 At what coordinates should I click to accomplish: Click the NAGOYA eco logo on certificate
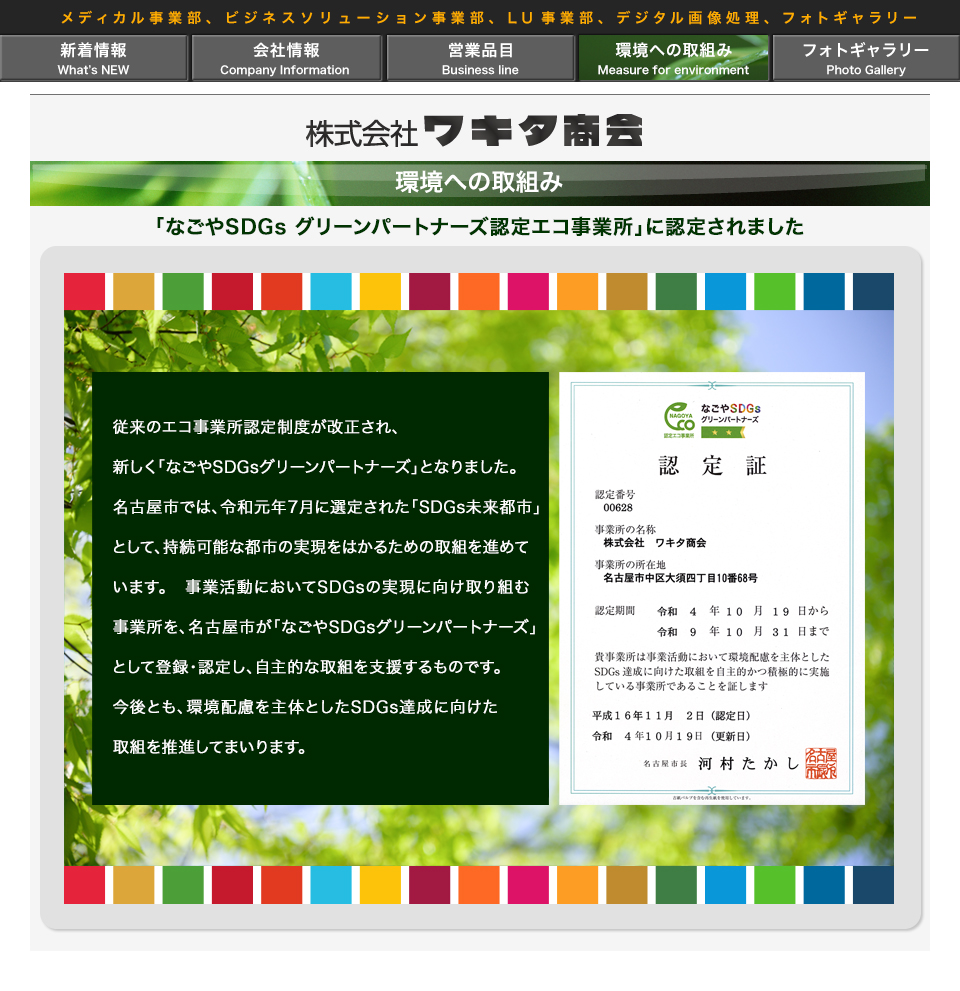point(679,420)
